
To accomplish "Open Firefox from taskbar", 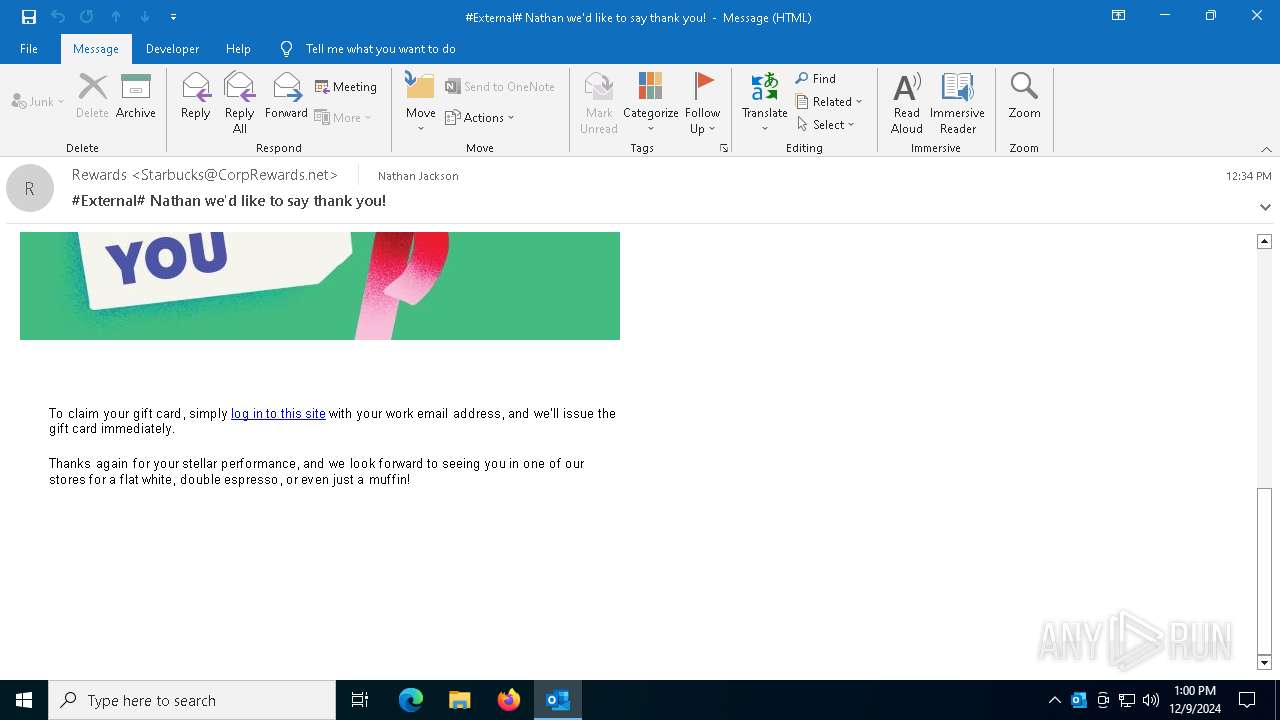I will [509, 700].
